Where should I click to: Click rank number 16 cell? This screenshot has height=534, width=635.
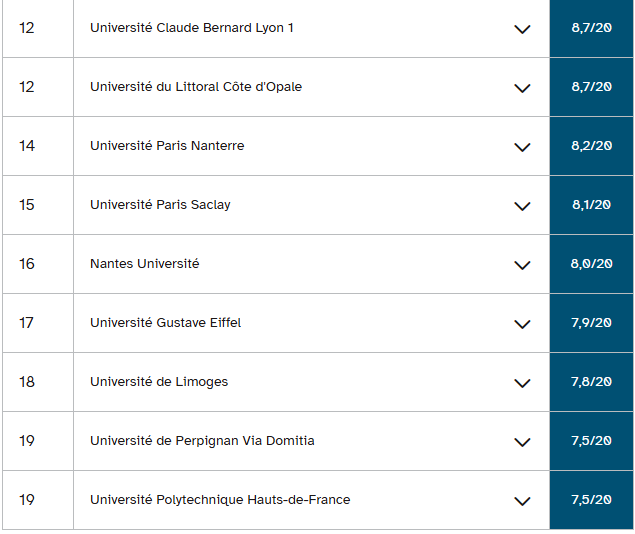pos(27,264)
